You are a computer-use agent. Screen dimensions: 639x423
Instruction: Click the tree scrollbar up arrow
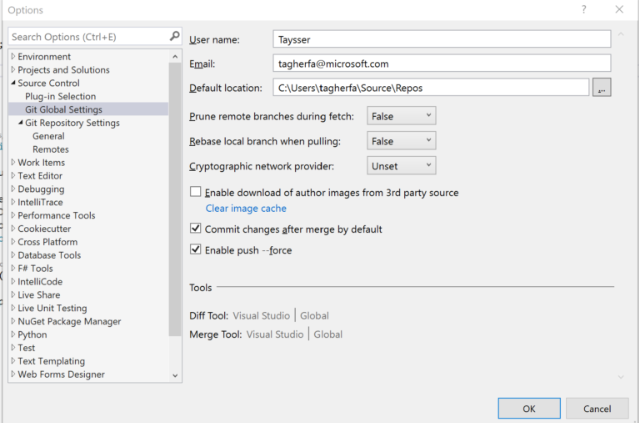pos(175,57)
